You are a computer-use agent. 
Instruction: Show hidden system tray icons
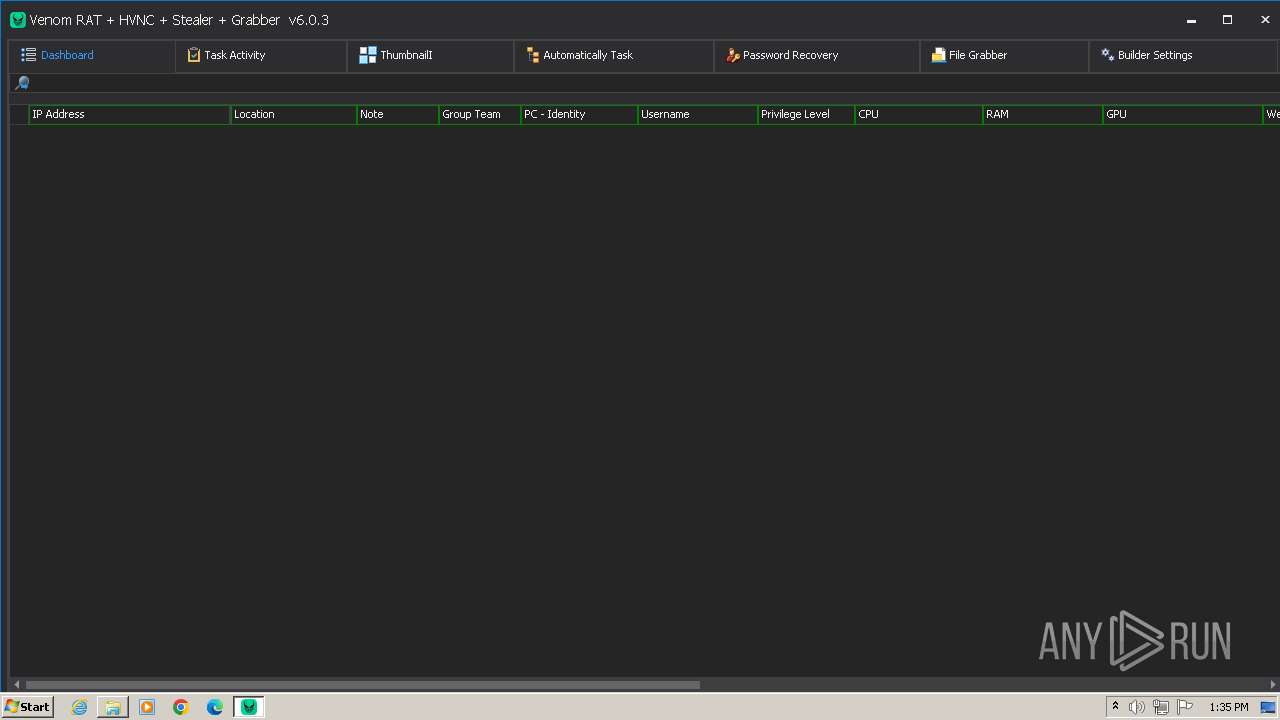pyautogui.click(x=1115, y=706)
